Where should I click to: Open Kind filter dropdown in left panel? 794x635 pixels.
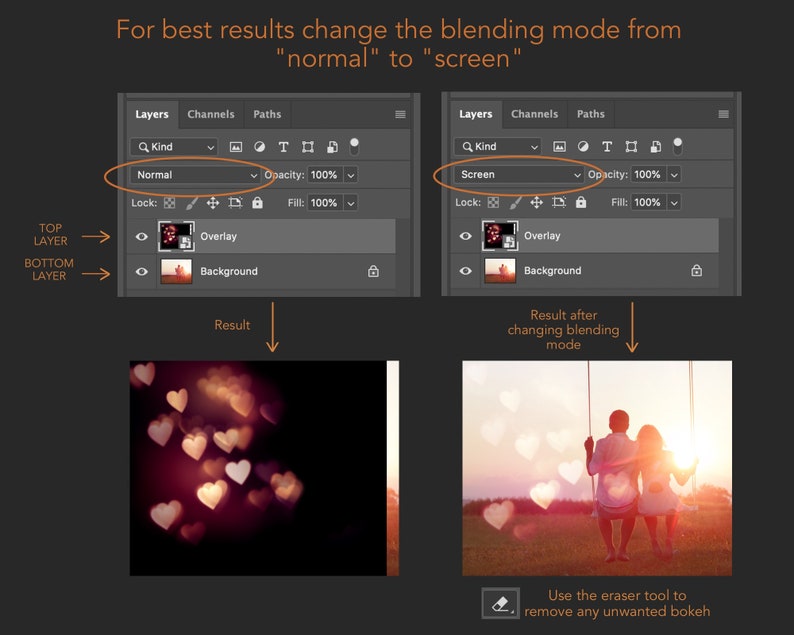click(x=174, y=147)
